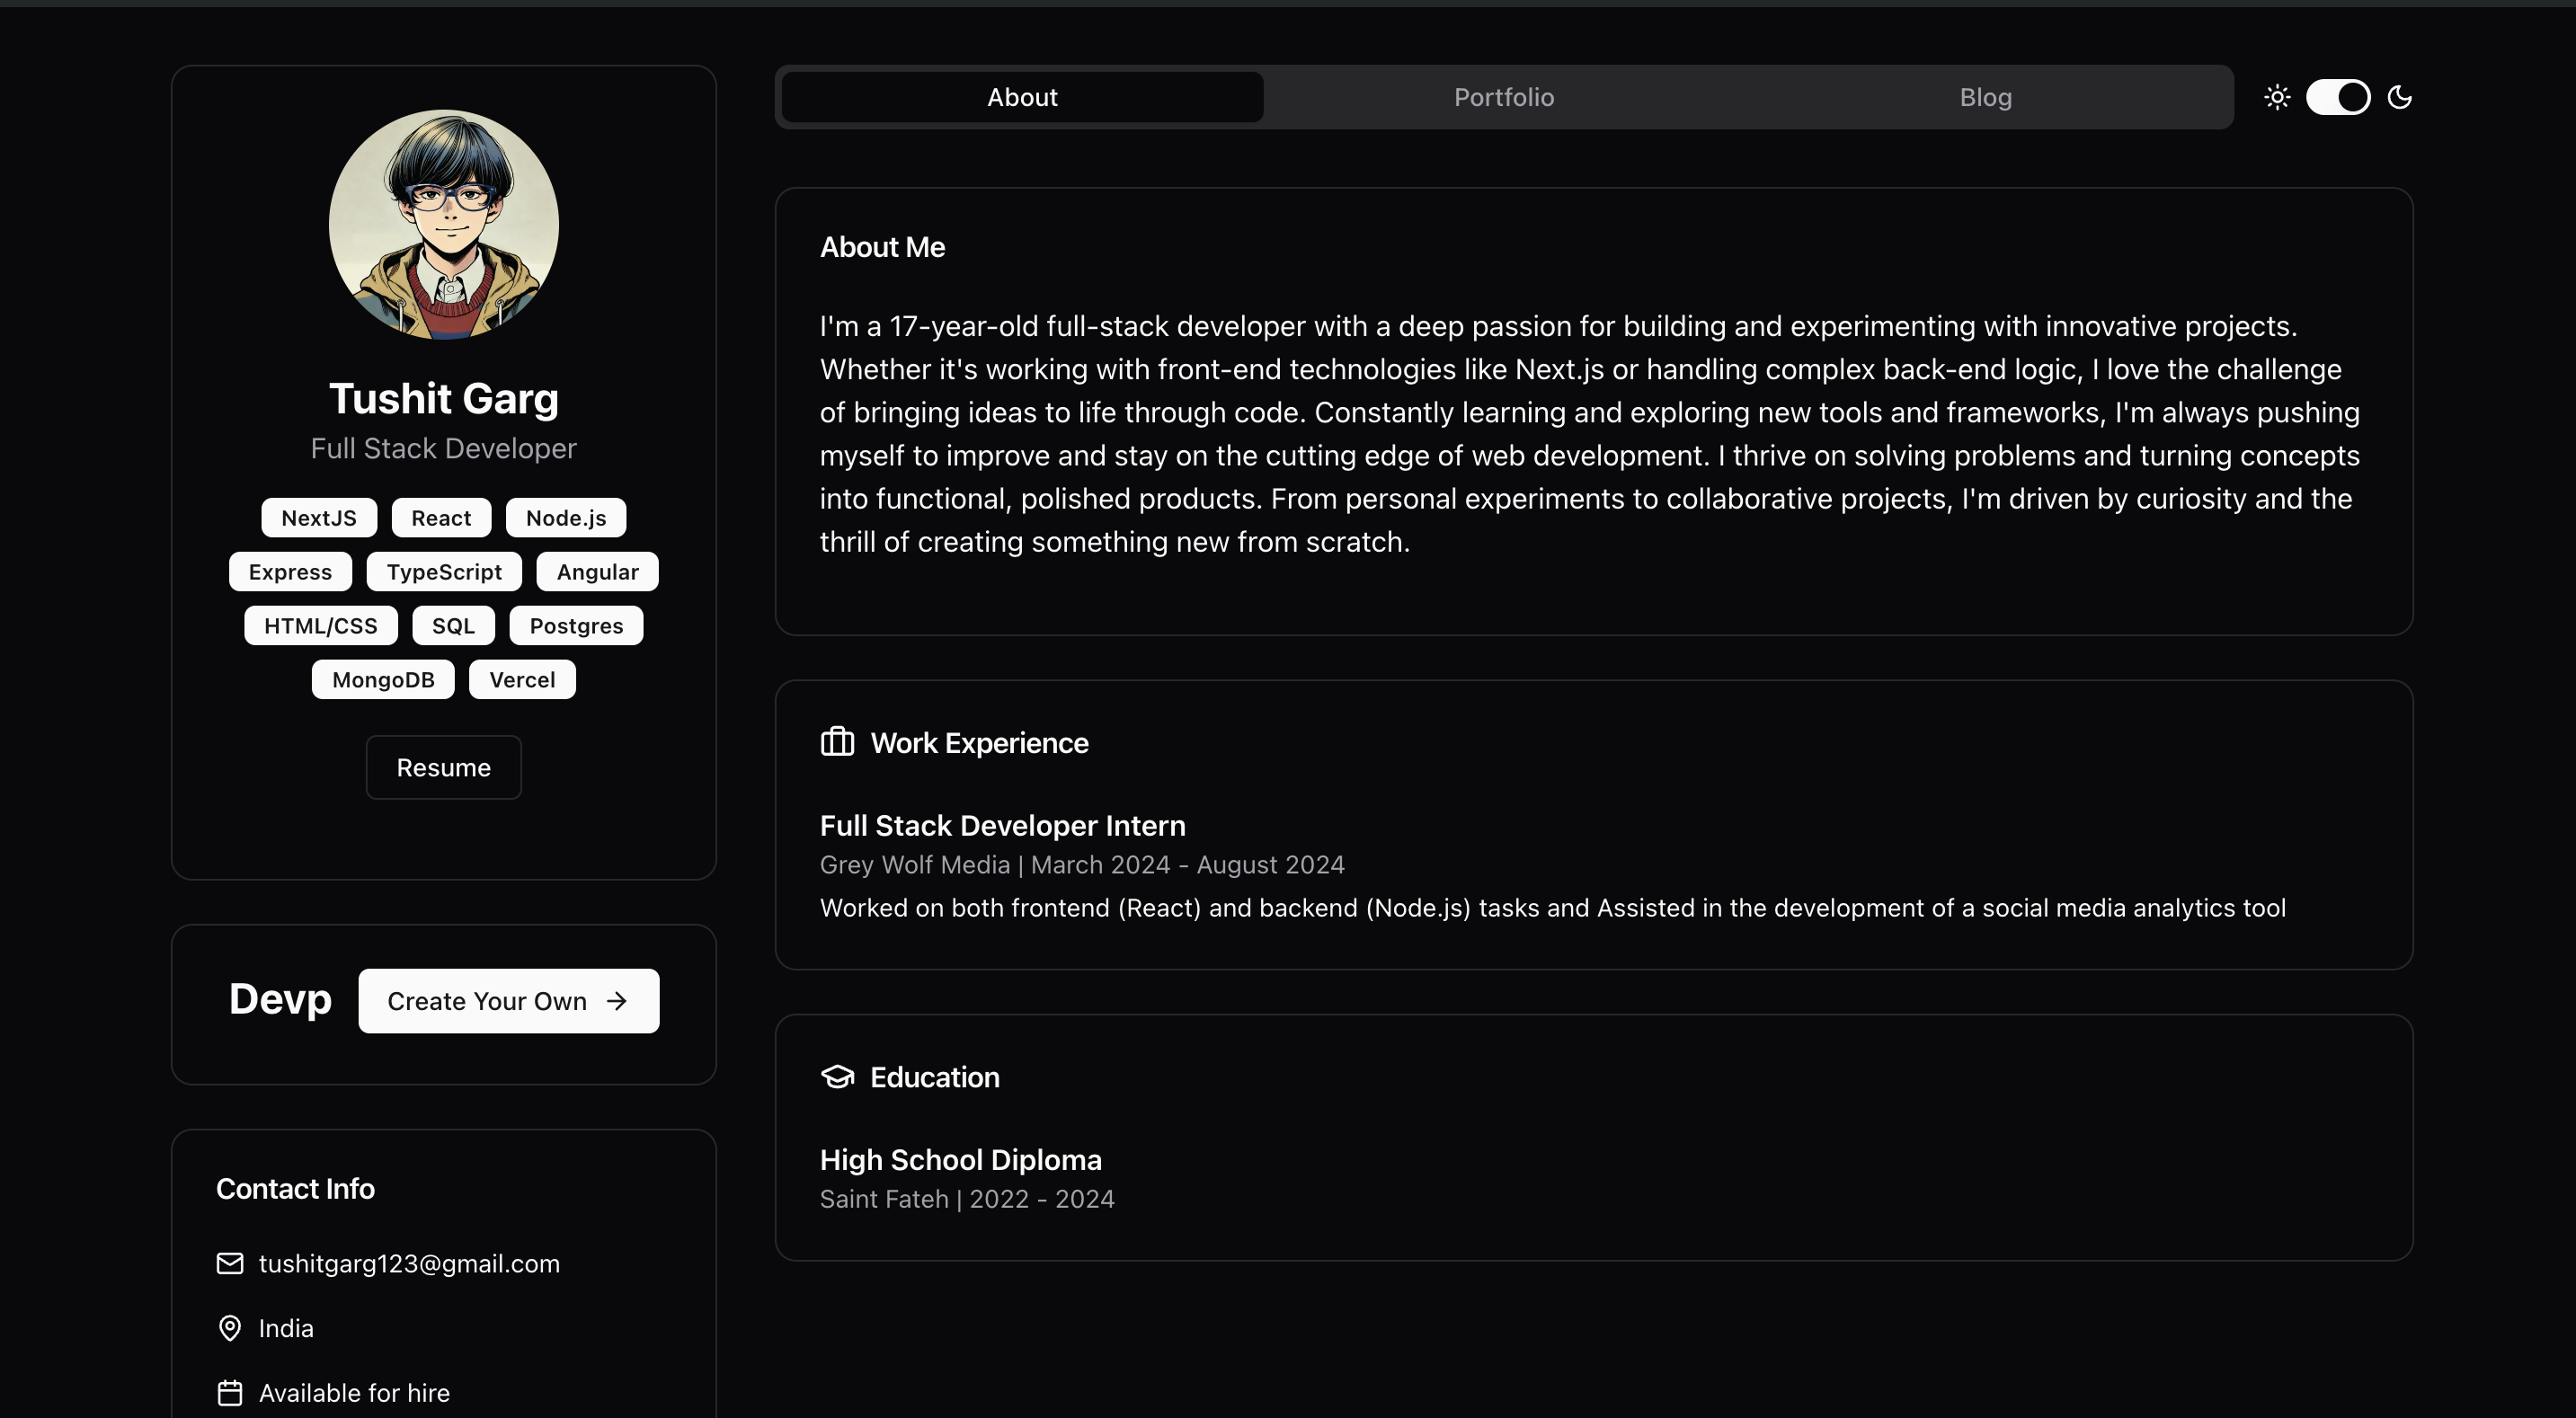Click the sun light-mode icon

tap(2277, 97)
